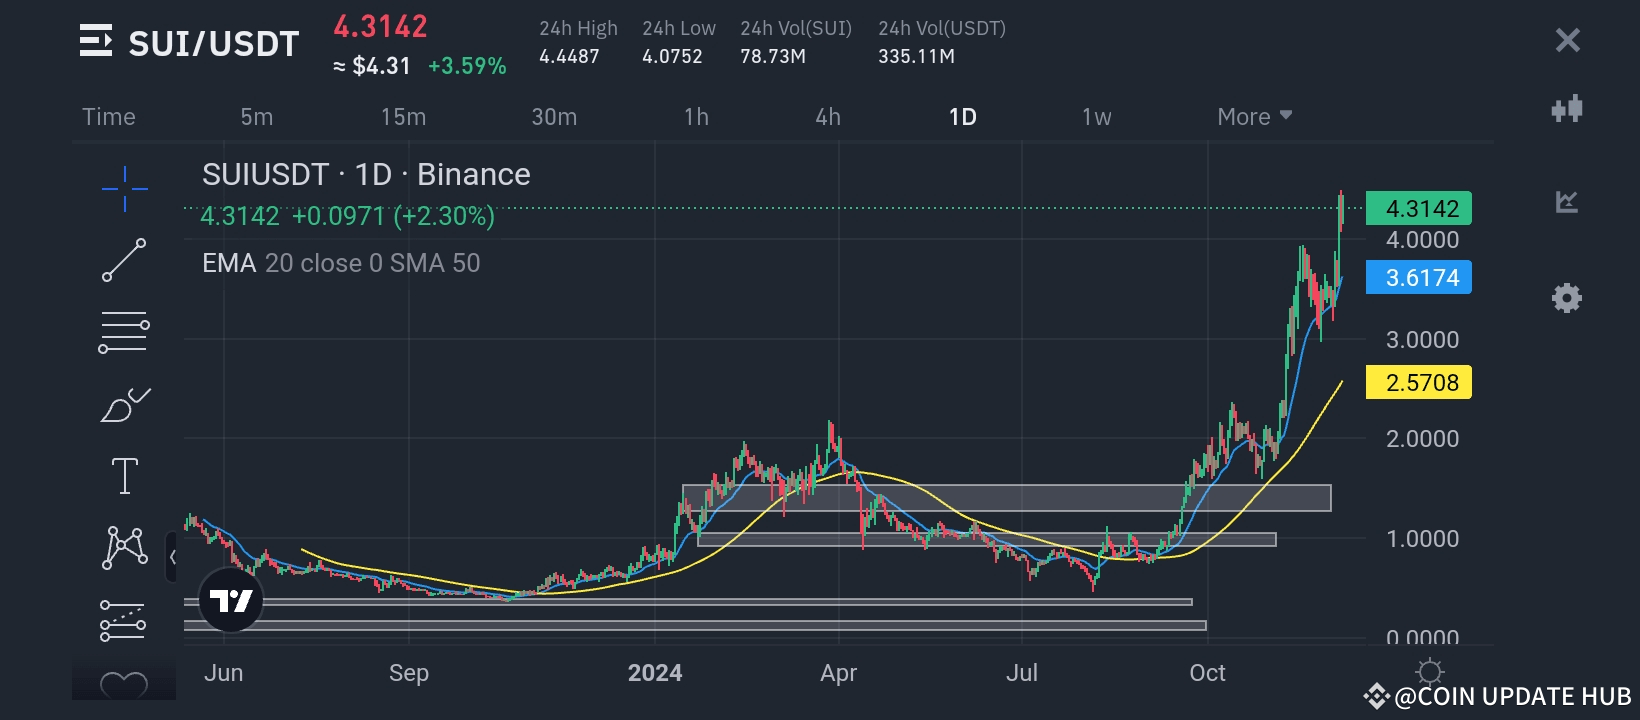Select the 15m timeframe

(404, 117)
